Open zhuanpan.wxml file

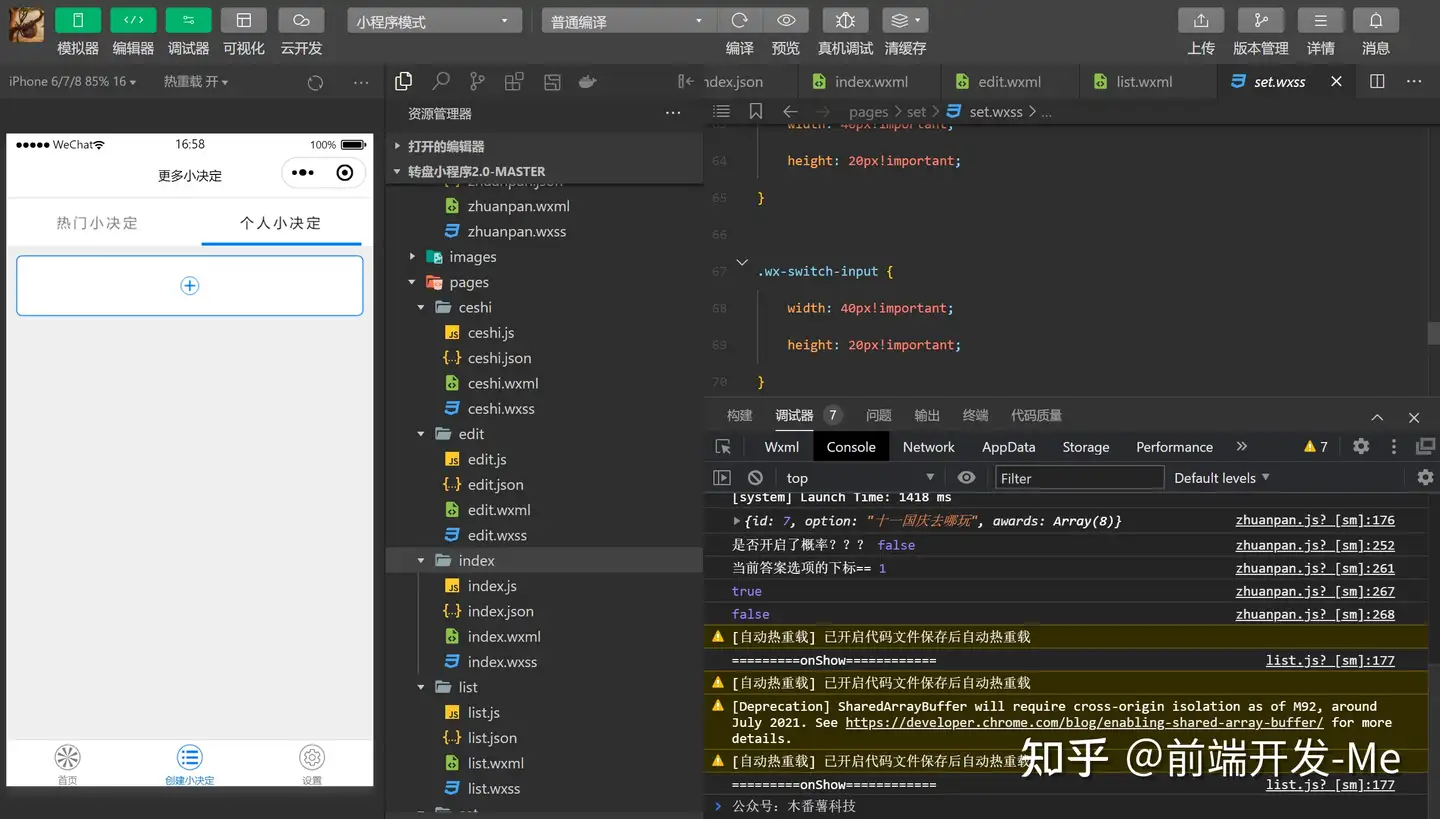(518, 206)
